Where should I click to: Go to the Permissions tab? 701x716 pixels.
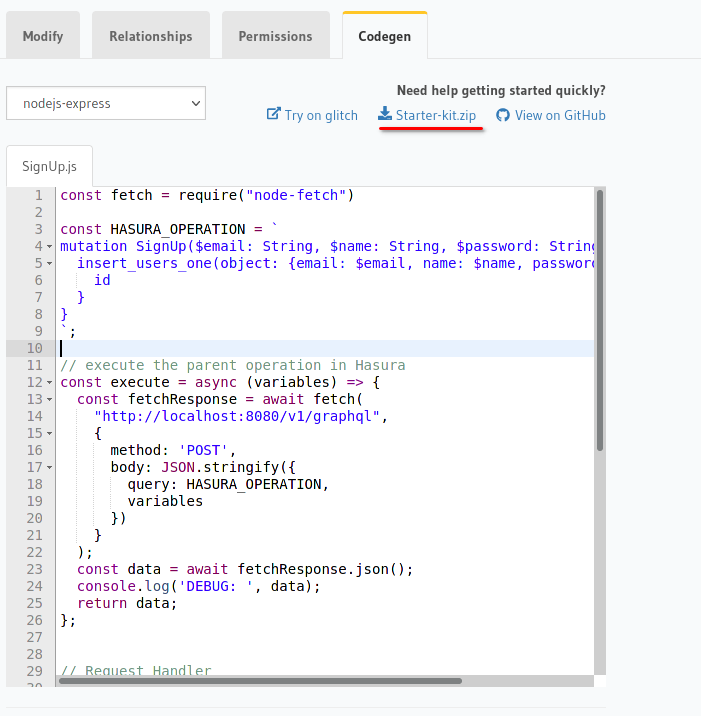click(275, 36)
